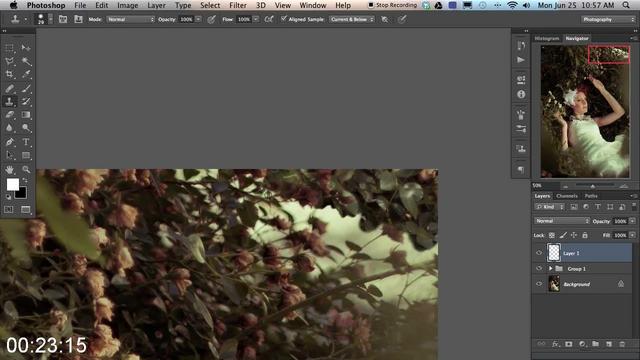The image size is (640, 360).
Task: Open the Brush panel from options bar
Action: pos(62,19)
